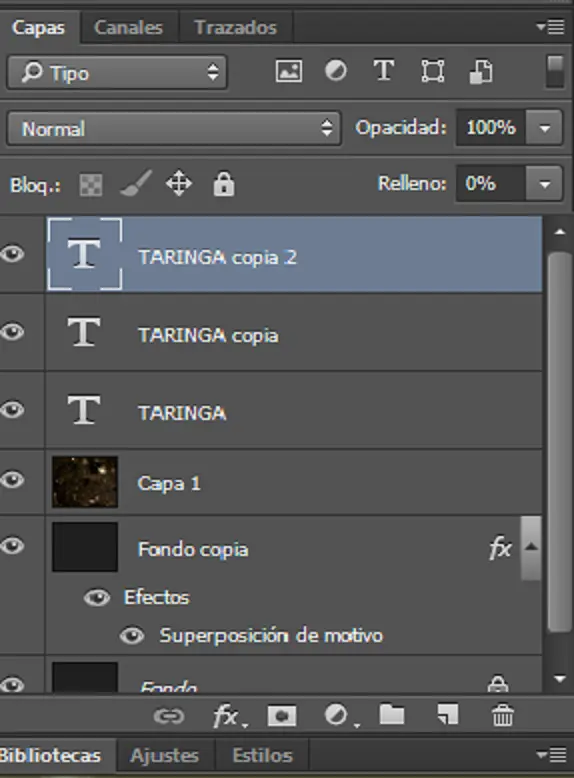Viewport: 574px width, 778px height.
Task: Filter layers by shape layers icon
Action: click(433, 71)
